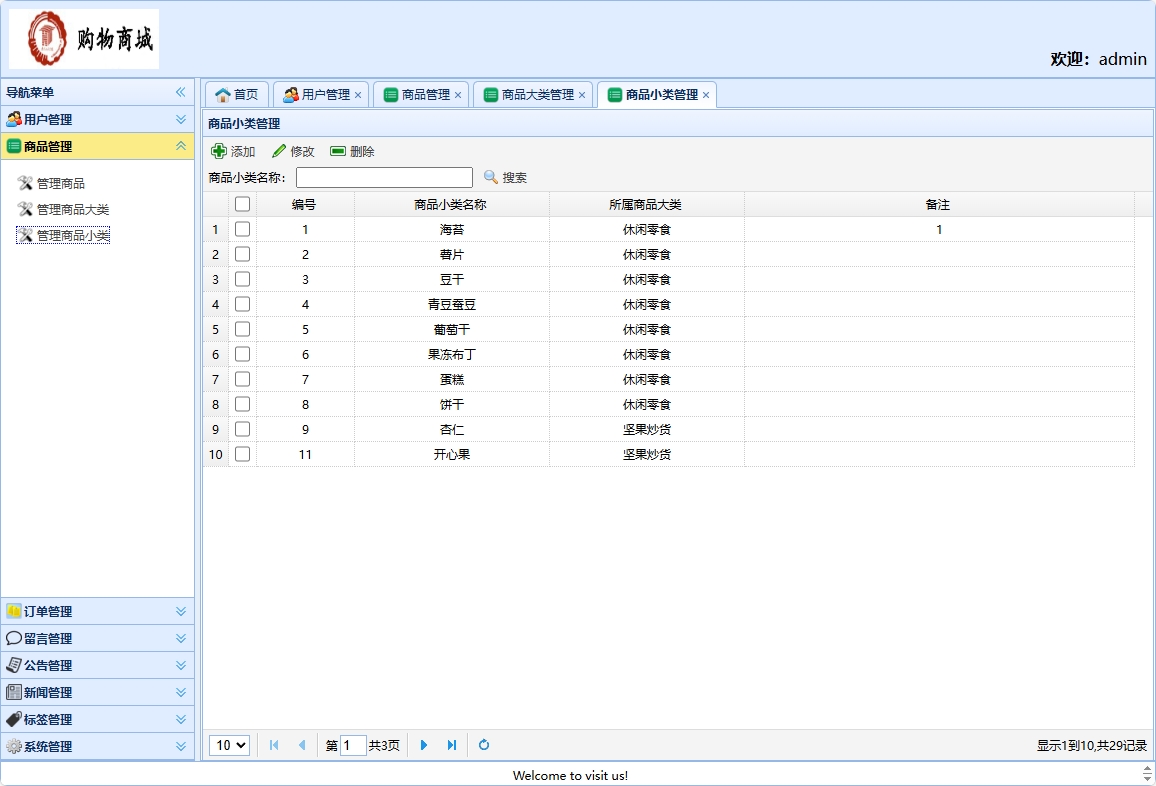
Task: Open the page size dropdown showing 10
Action: (x=229, y=745)
